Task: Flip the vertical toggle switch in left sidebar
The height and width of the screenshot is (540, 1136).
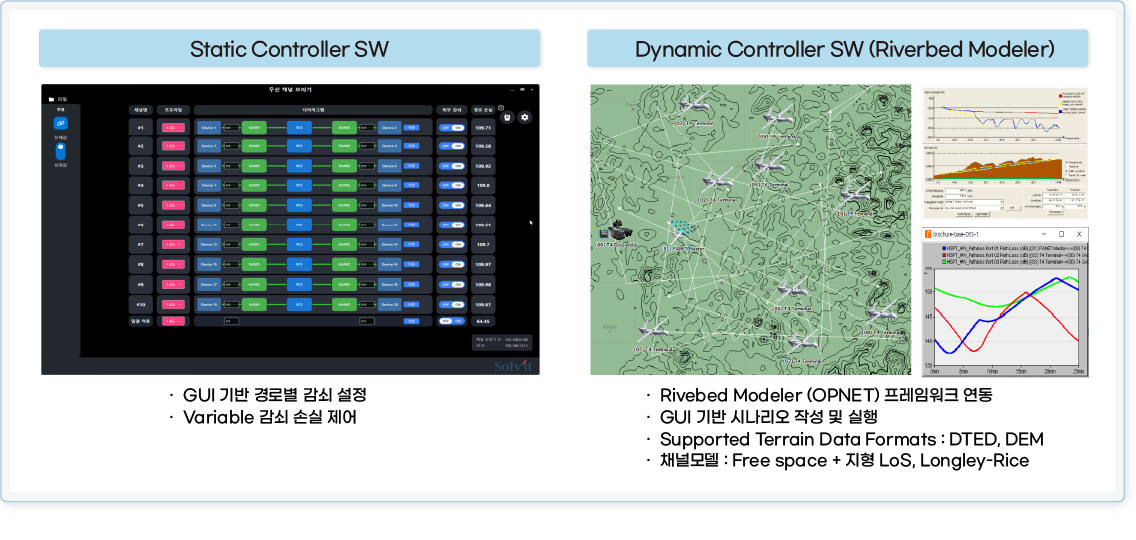Action: pos(61,151)
